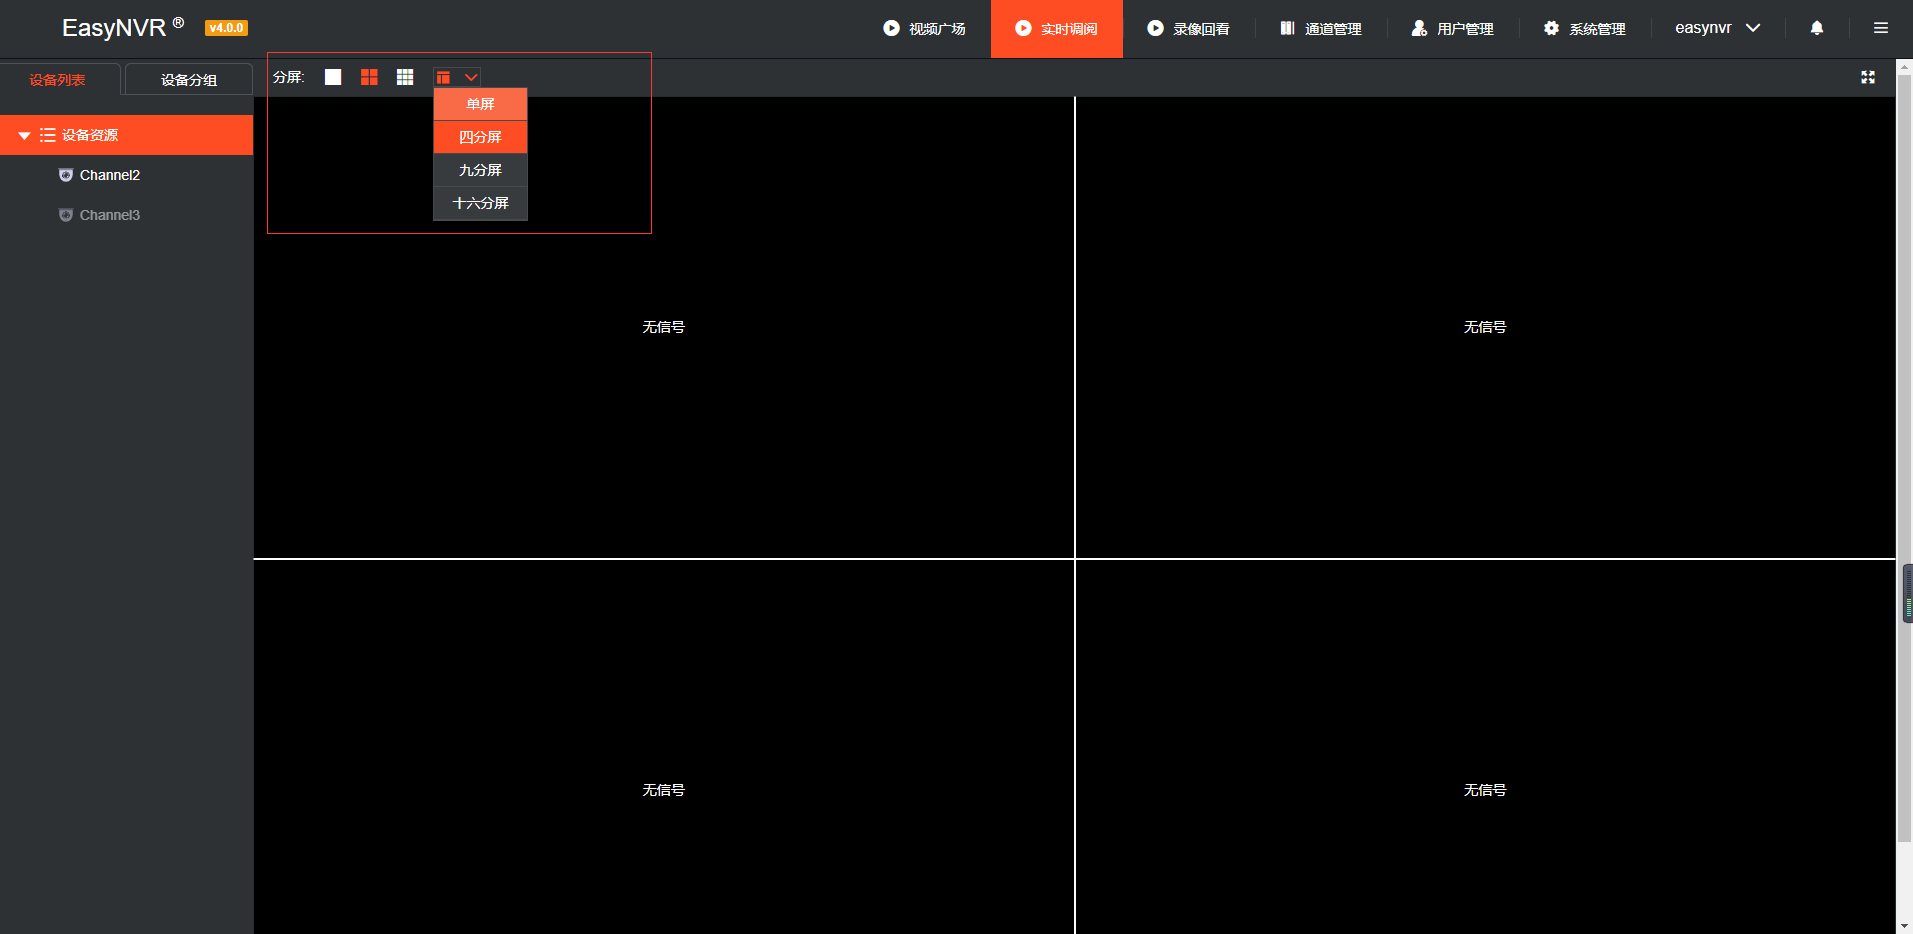This screenshot has height=934, width=1913.
Task: Go to 录像回看 page
Action: click(1188, 29)
